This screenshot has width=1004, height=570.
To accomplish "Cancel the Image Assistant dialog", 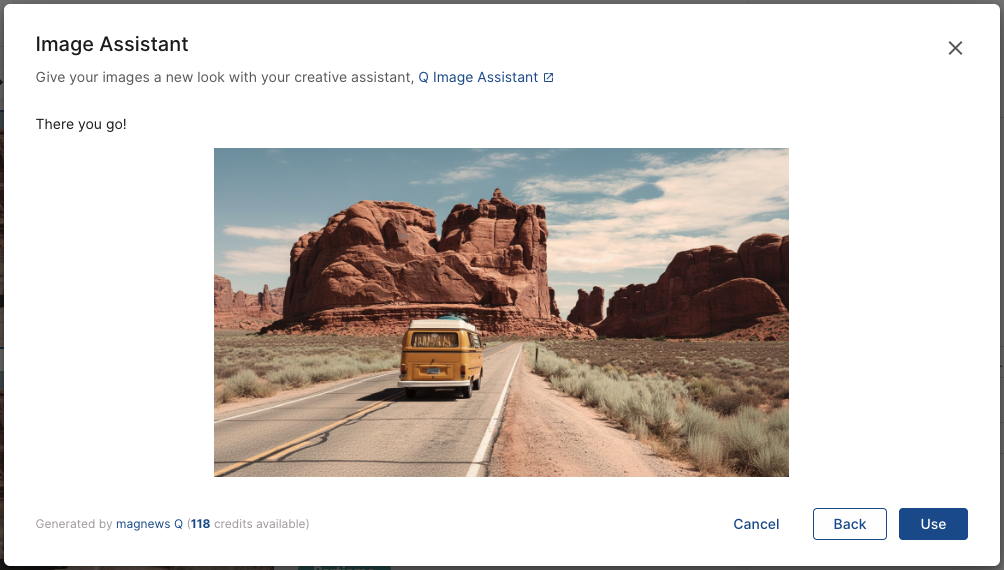I will [756, 524].
